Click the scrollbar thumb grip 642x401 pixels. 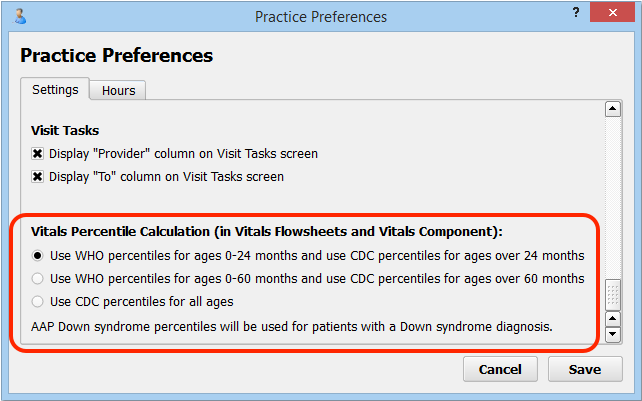click(x=613, y=295)
